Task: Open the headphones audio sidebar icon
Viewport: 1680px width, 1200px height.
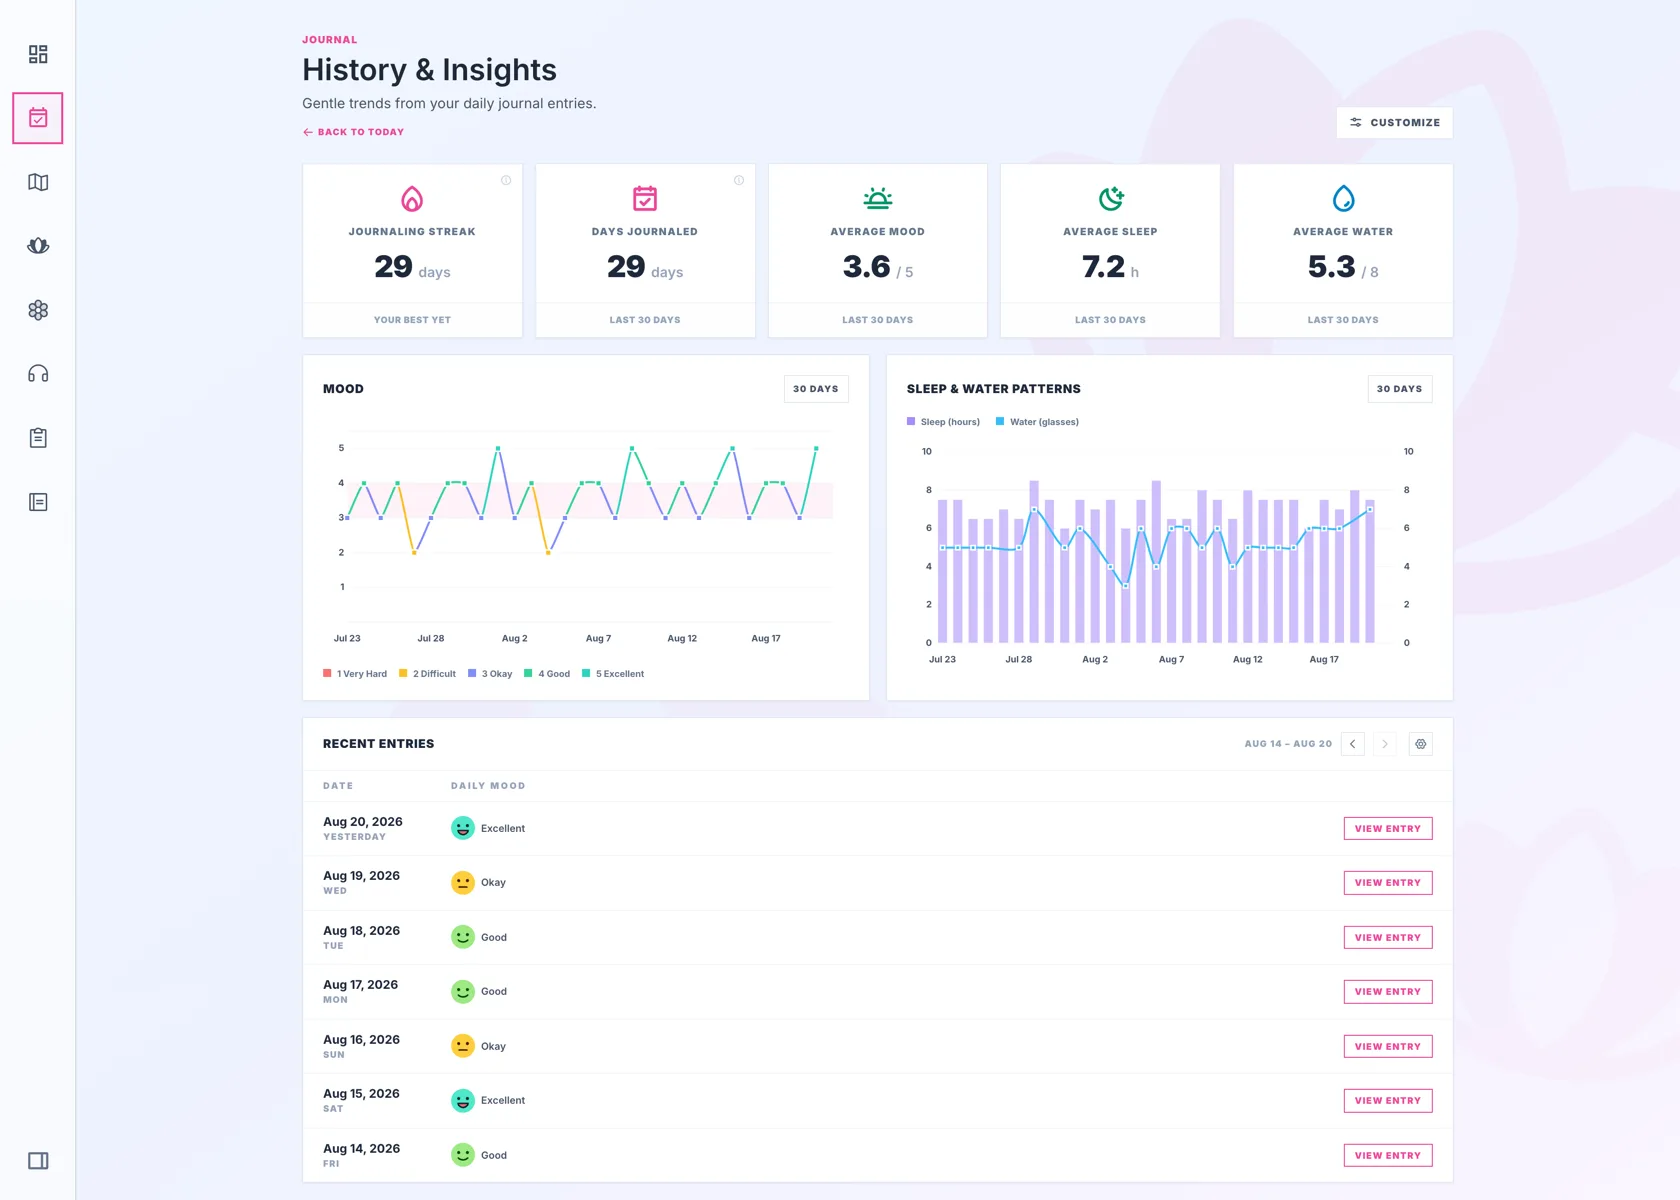Action: click(x=38, y=374)
